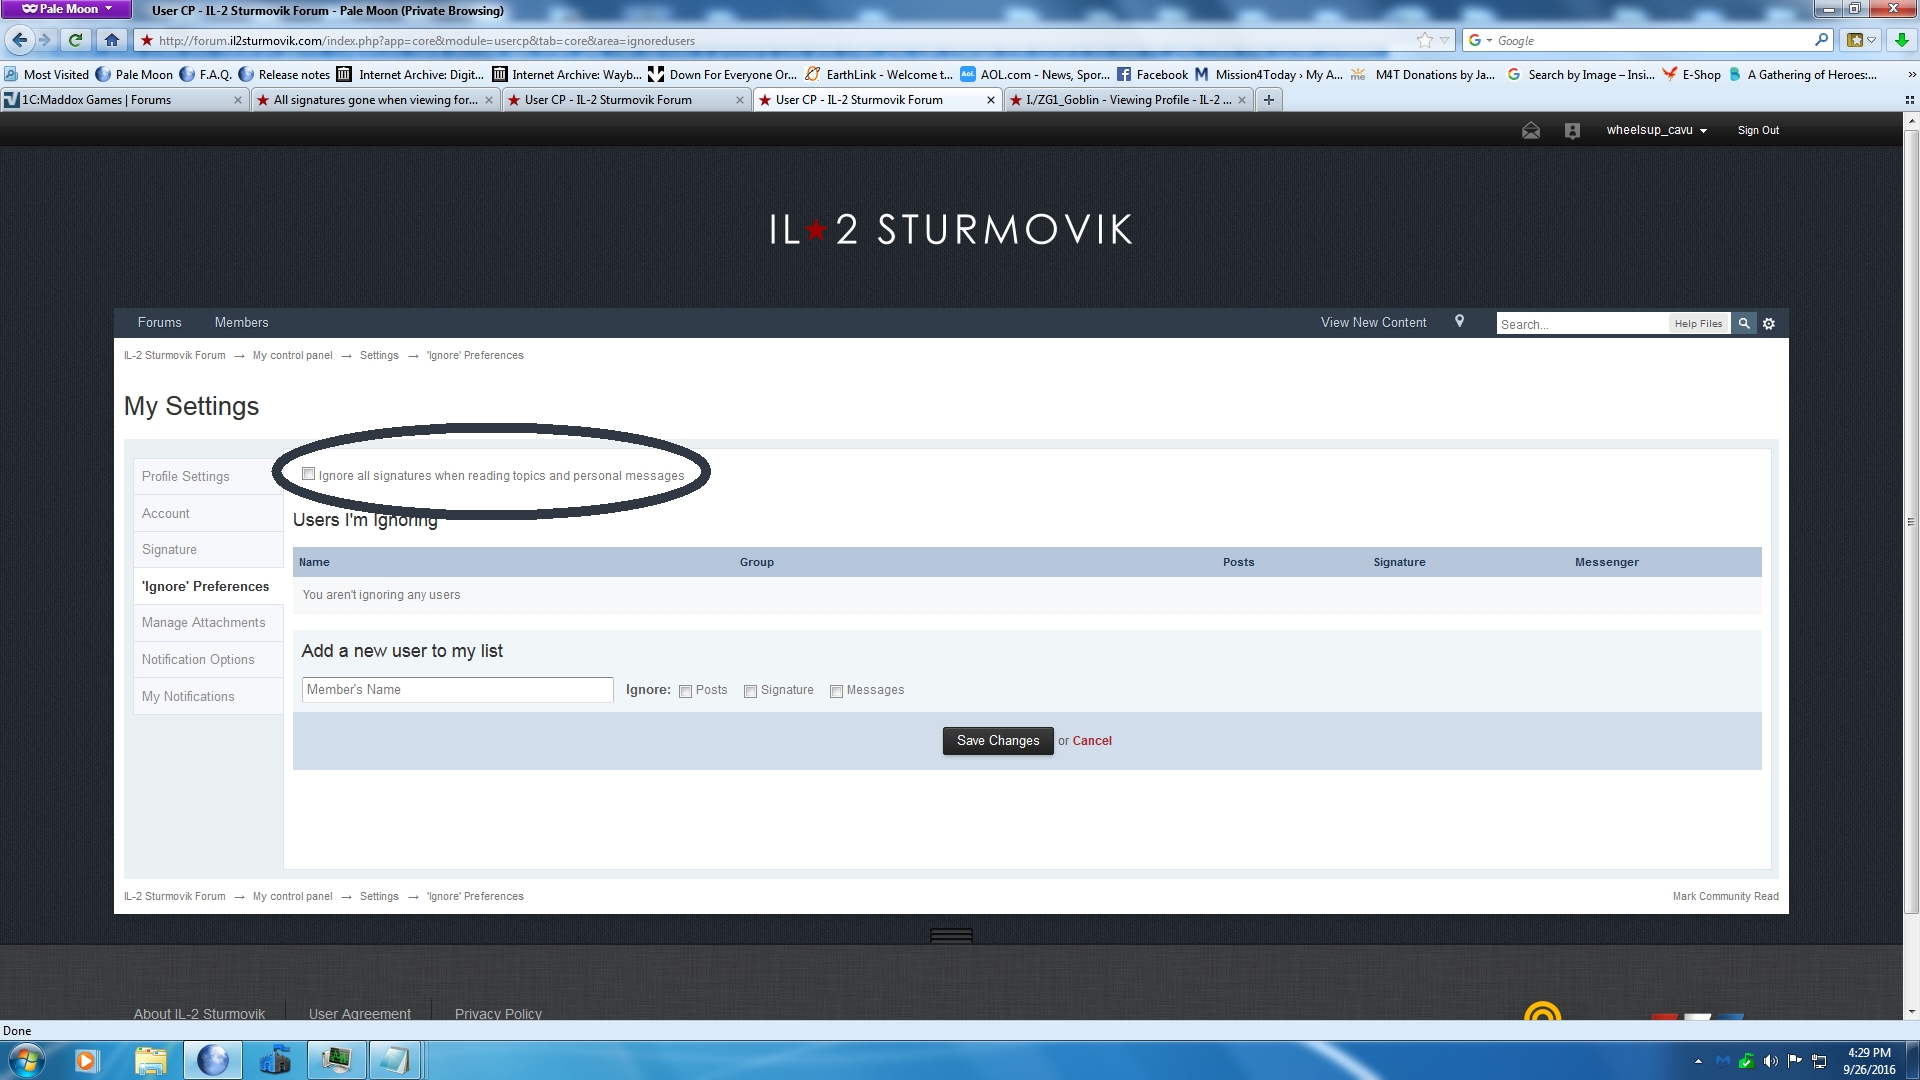This screenshot has width=1920, height=1080.
Task: Enable ignore all signatures checkbox
Action: [x=309, y=474]
